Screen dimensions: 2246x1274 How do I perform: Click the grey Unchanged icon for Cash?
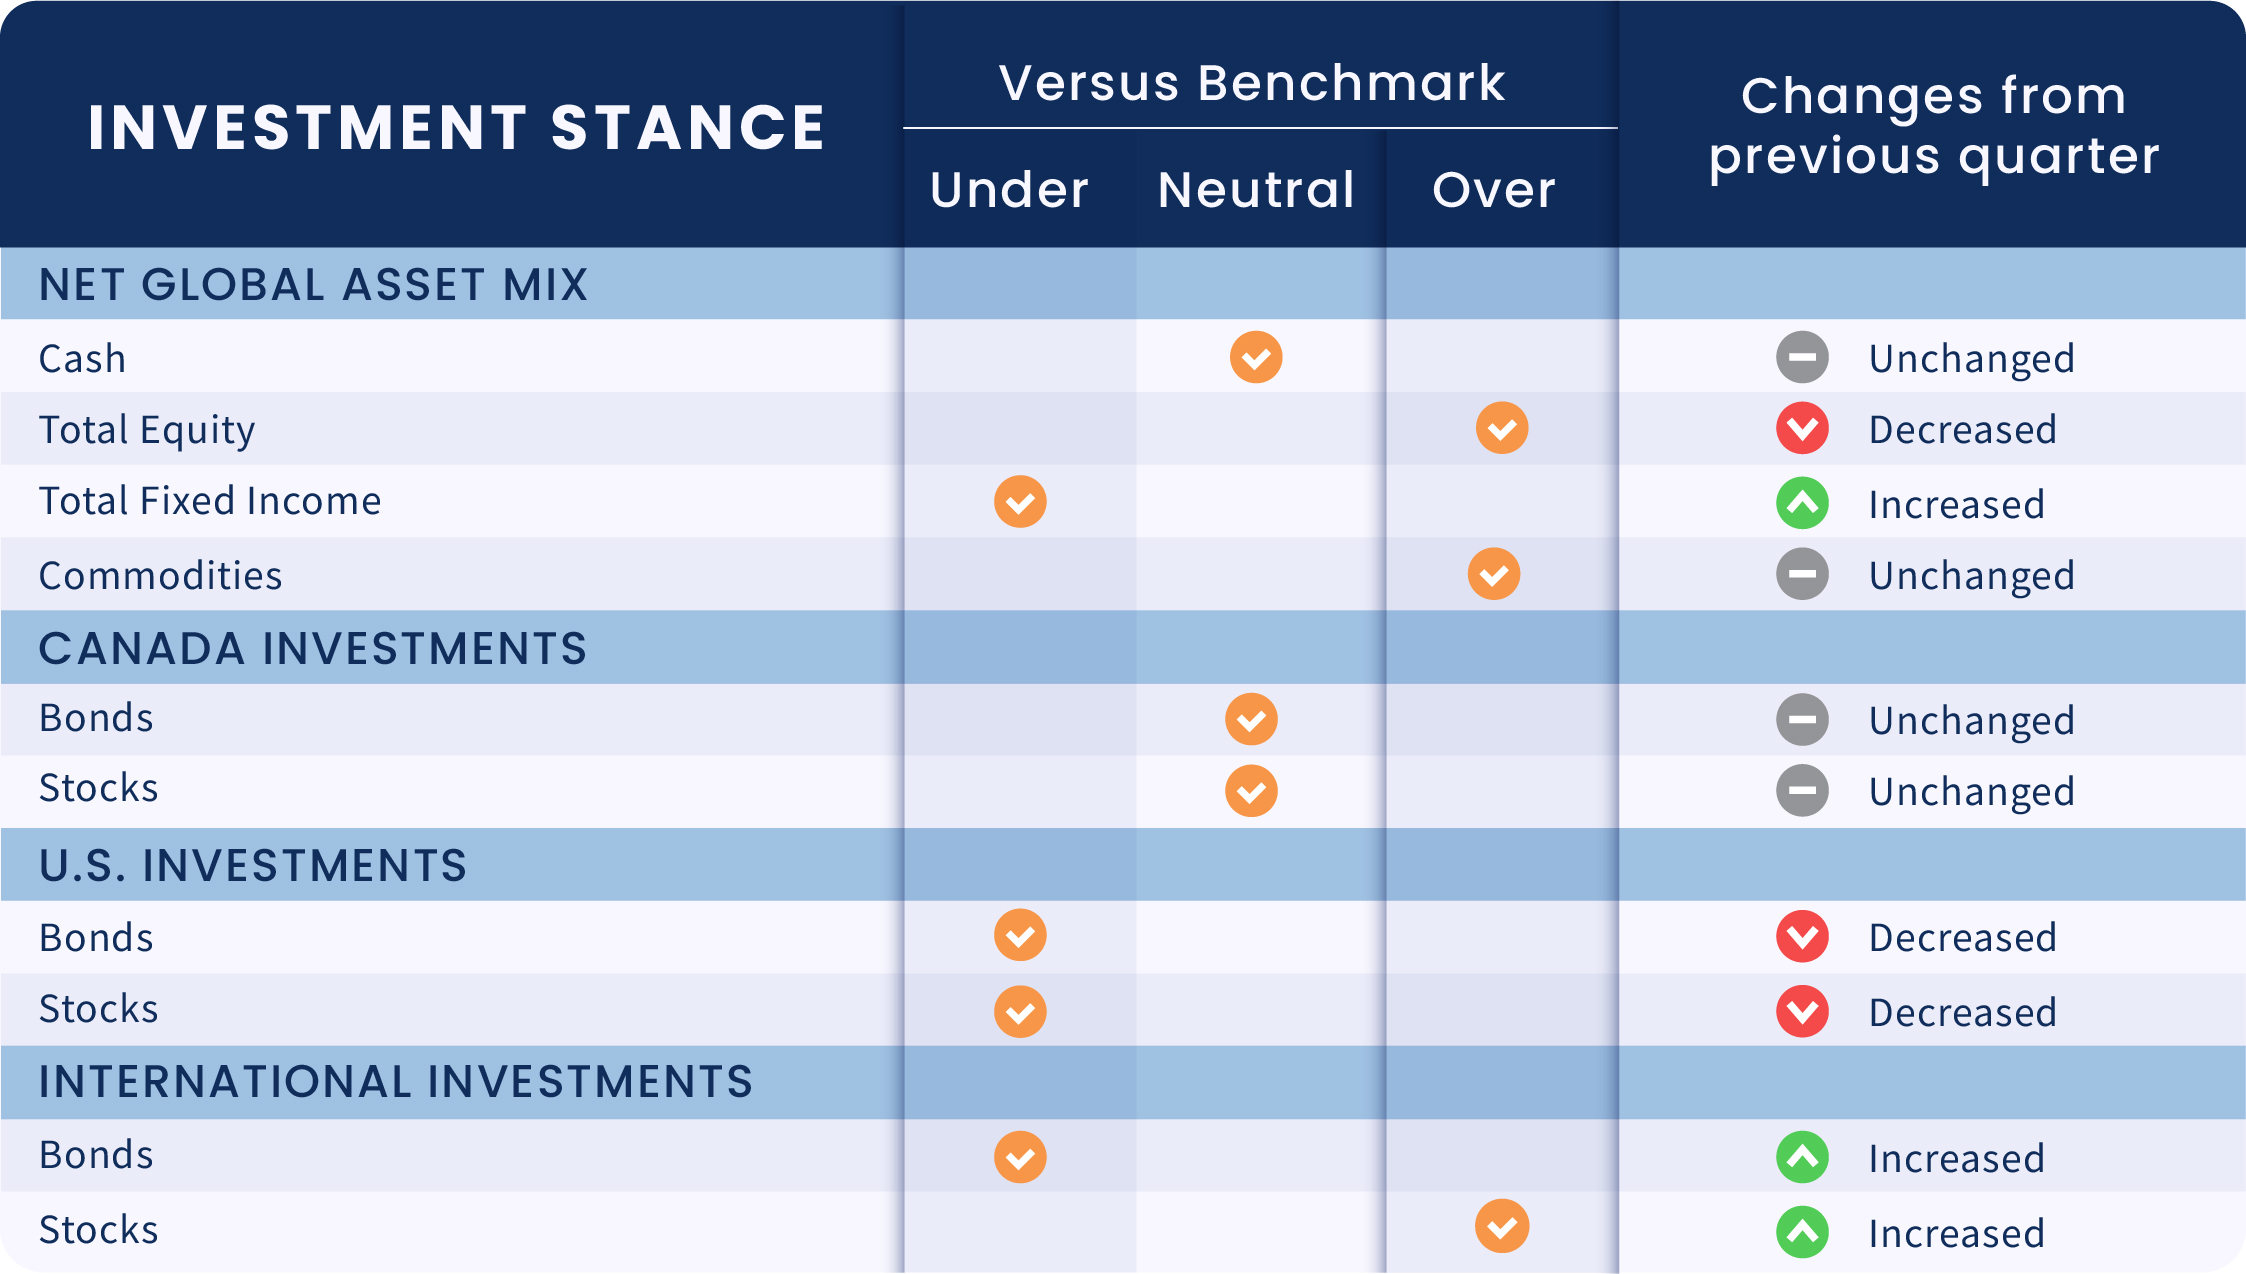click(x=1802, y=357)
